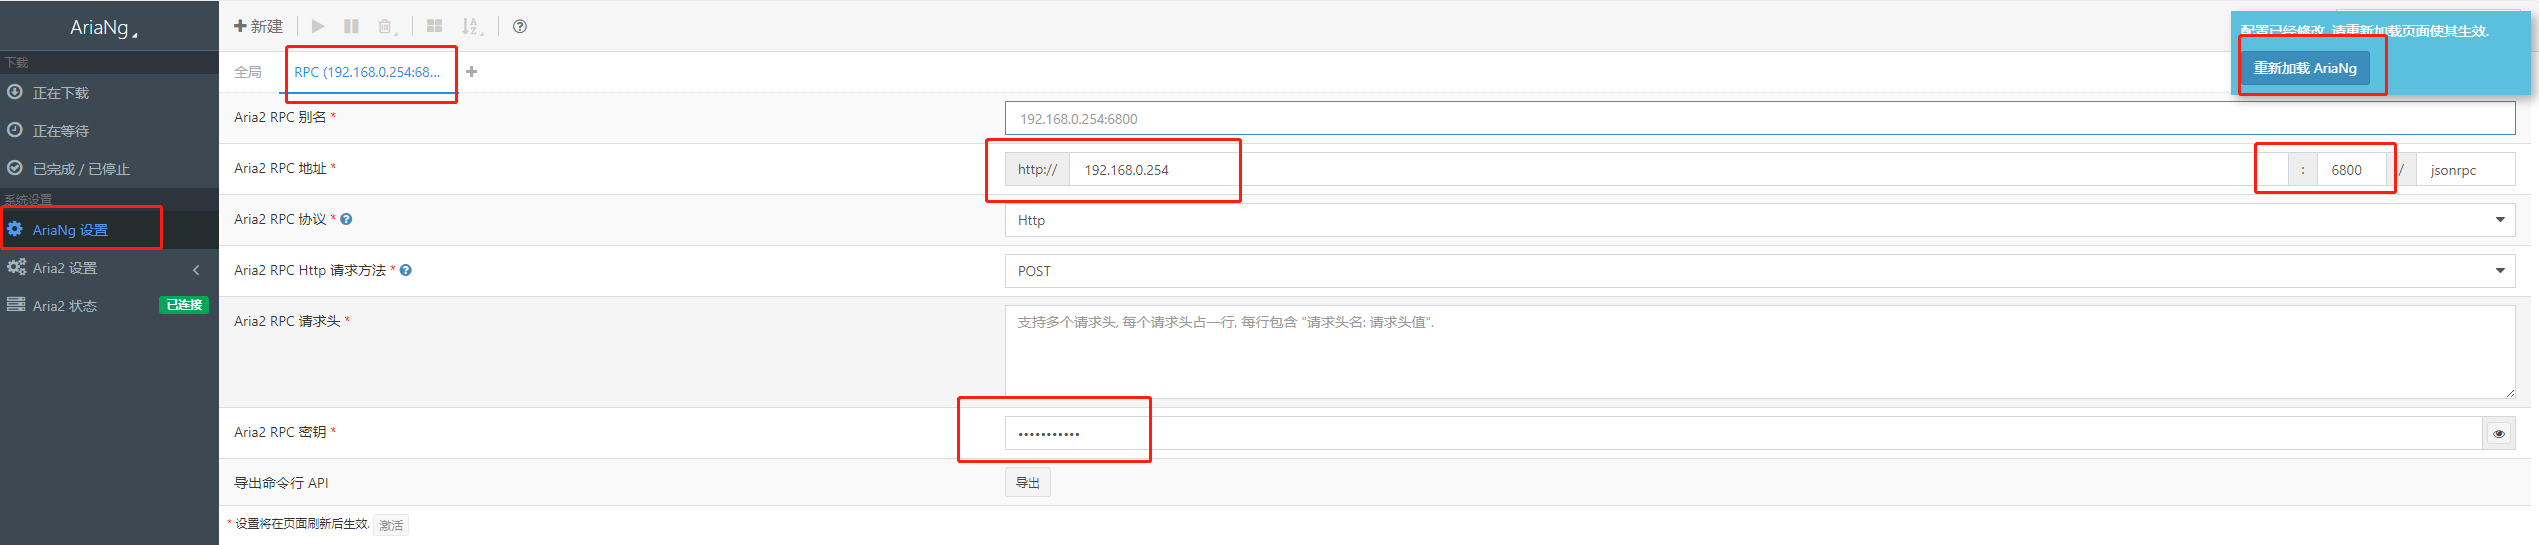Screen dimensions: 2539x545
Task: Open Aria2 状态 in the sidebar
Action: (x=65, y=306)
